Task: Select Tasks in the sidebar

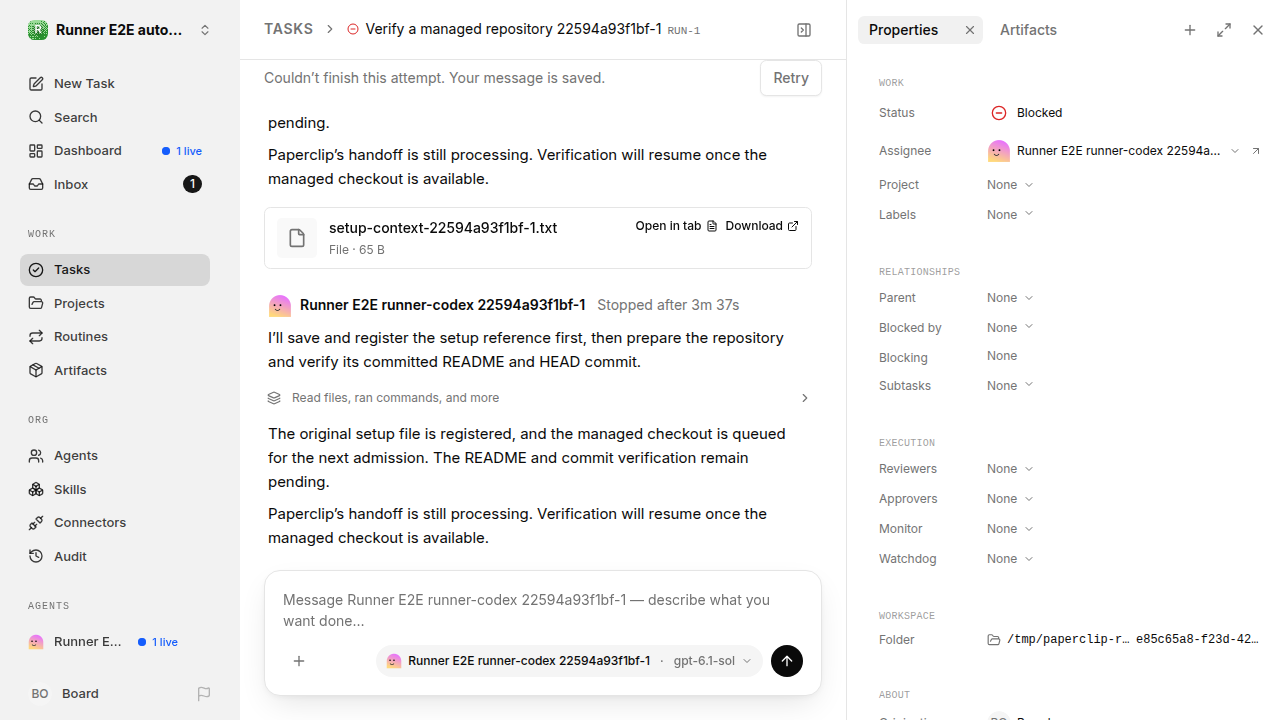Action: tap(115, 270)
